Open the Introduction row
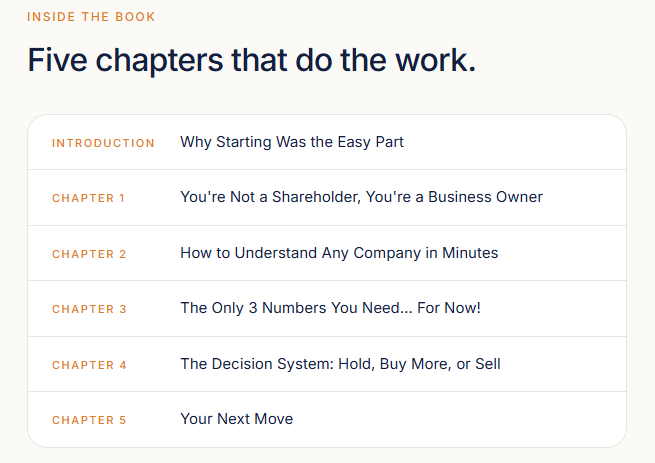Screen dimensions: 655x463 [x=327, y=142]
